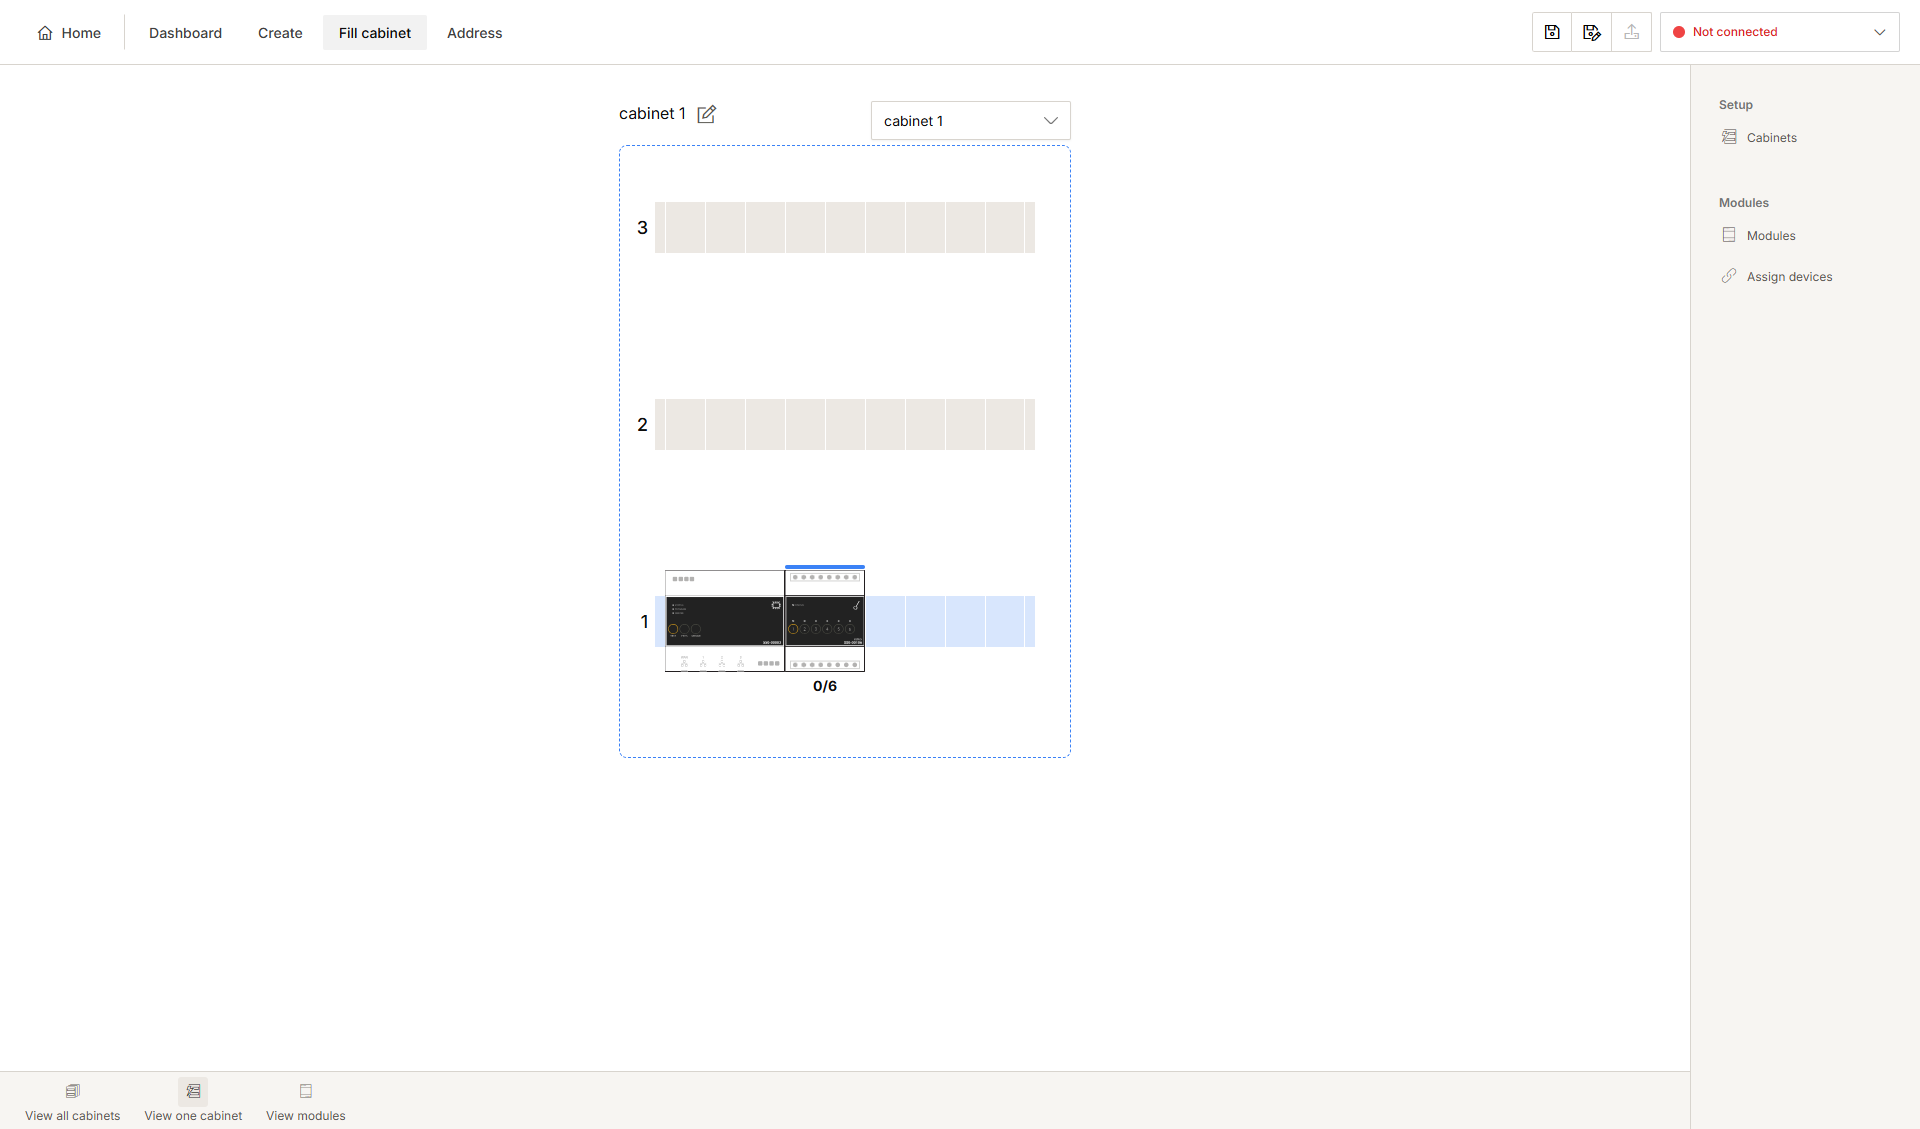The image size is (1920, 1129).
Task: Switch to View all cabinets
Action: coord(73,1102)
